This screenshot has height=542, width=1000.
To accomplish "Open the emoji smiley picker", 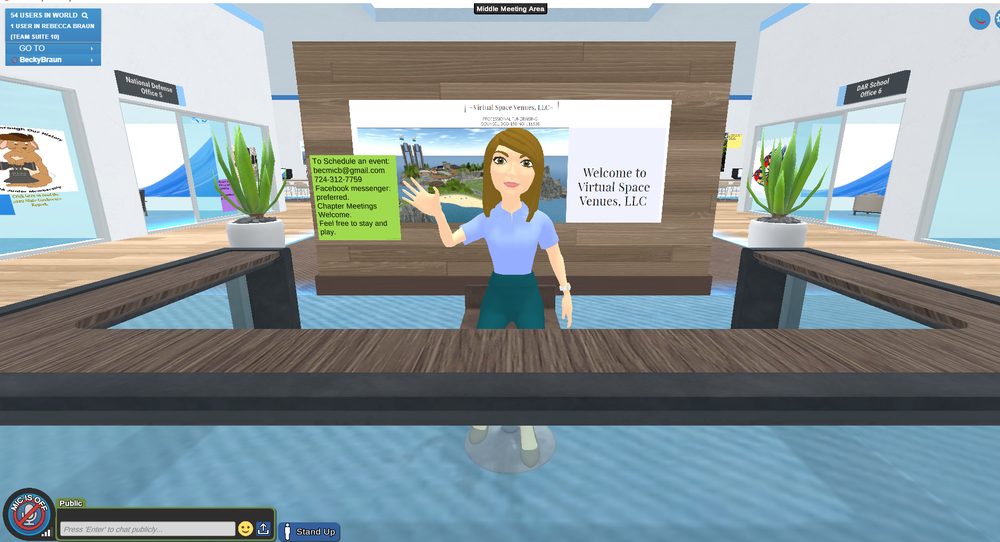I will pos(246,529).
